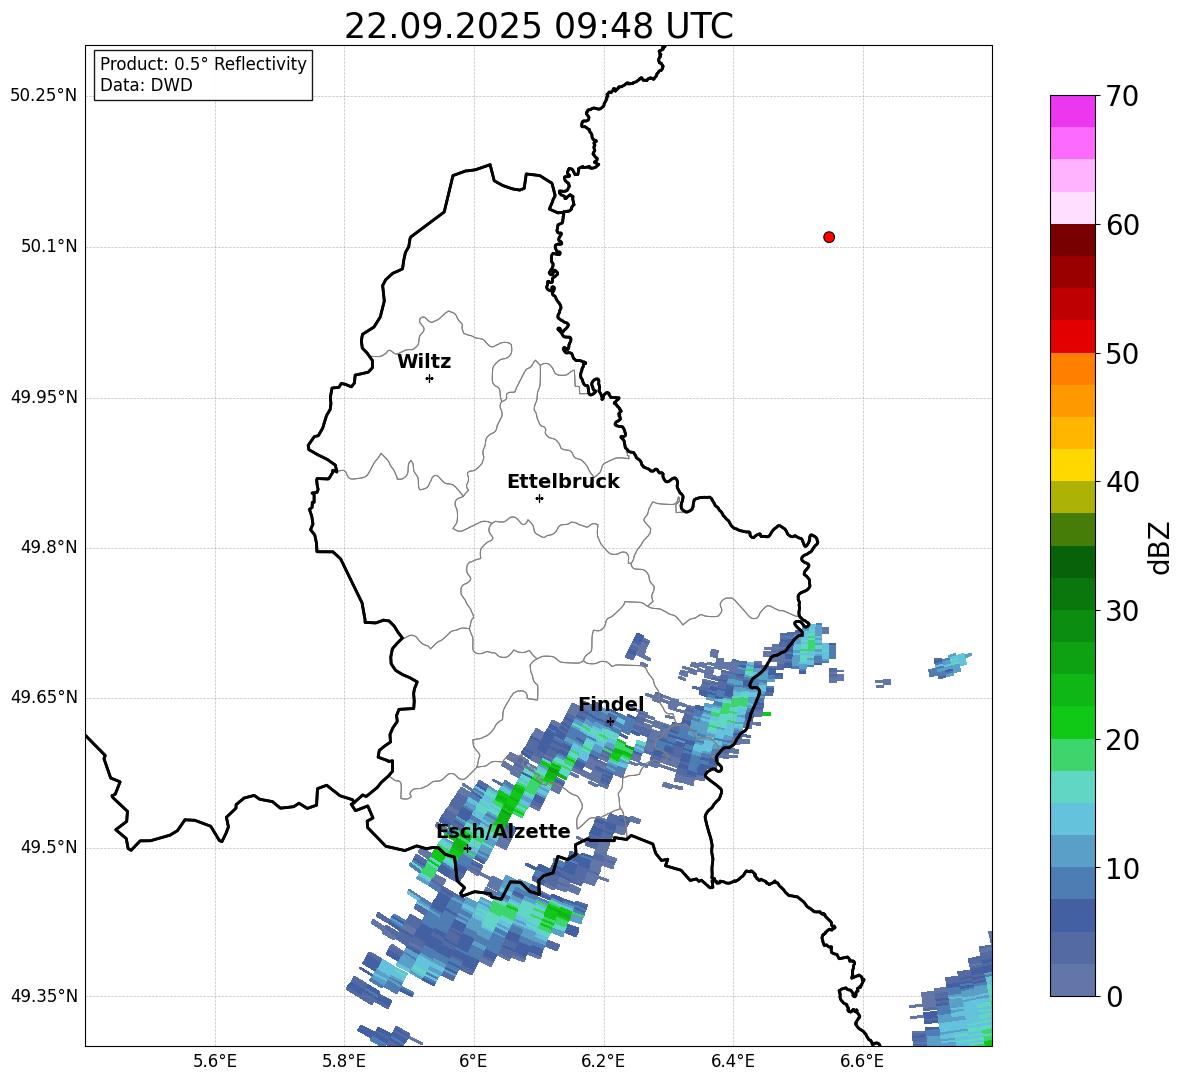Click the timestamp title 22.09.2025 09:48 UTC
This screenshot has width=1184, height=1081.
click(x=538, y=26)
